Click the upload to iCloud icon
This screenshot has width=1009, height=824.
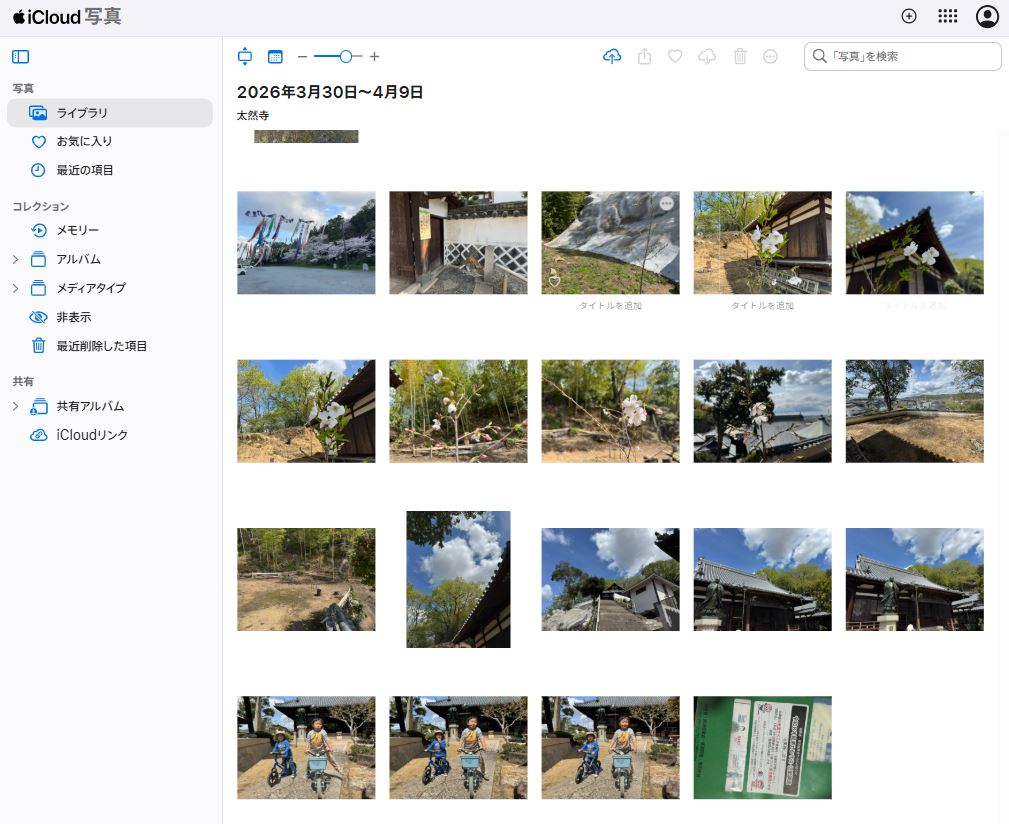(x=612, y=57)
